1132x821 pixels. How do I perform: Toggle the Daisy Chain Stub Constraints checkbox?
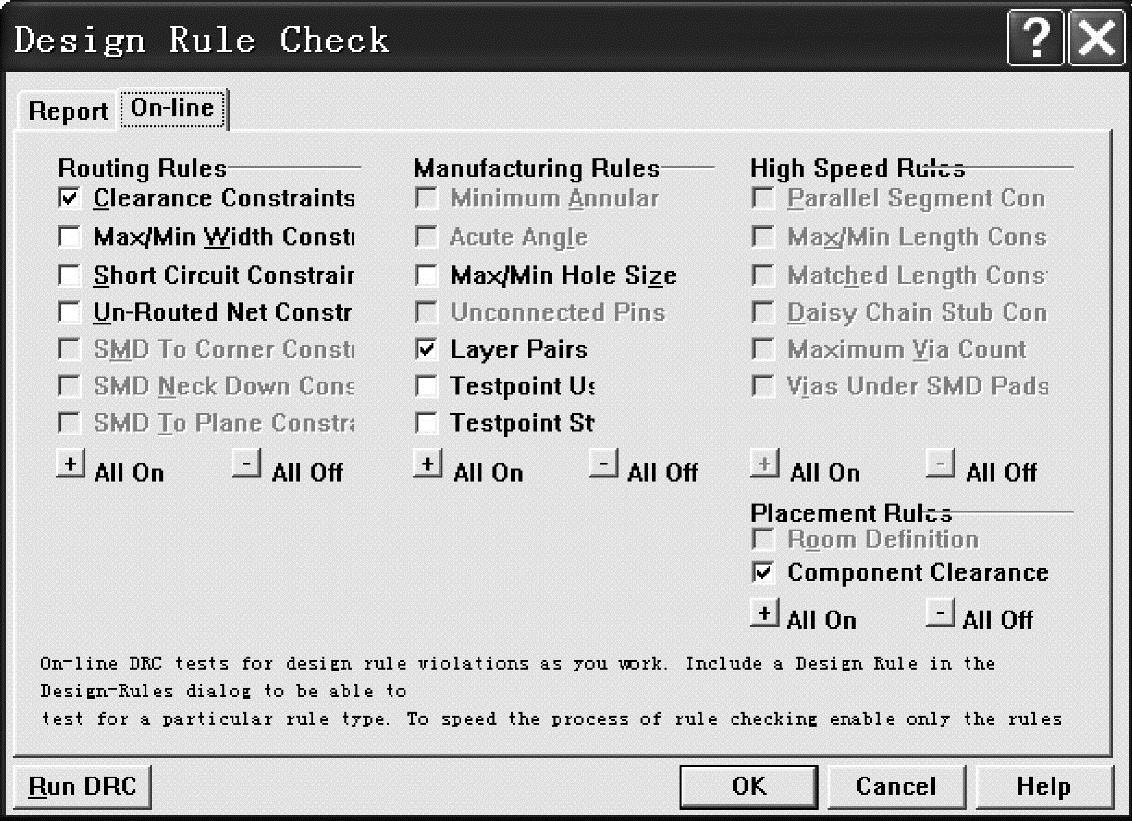[x=763, y=312]
